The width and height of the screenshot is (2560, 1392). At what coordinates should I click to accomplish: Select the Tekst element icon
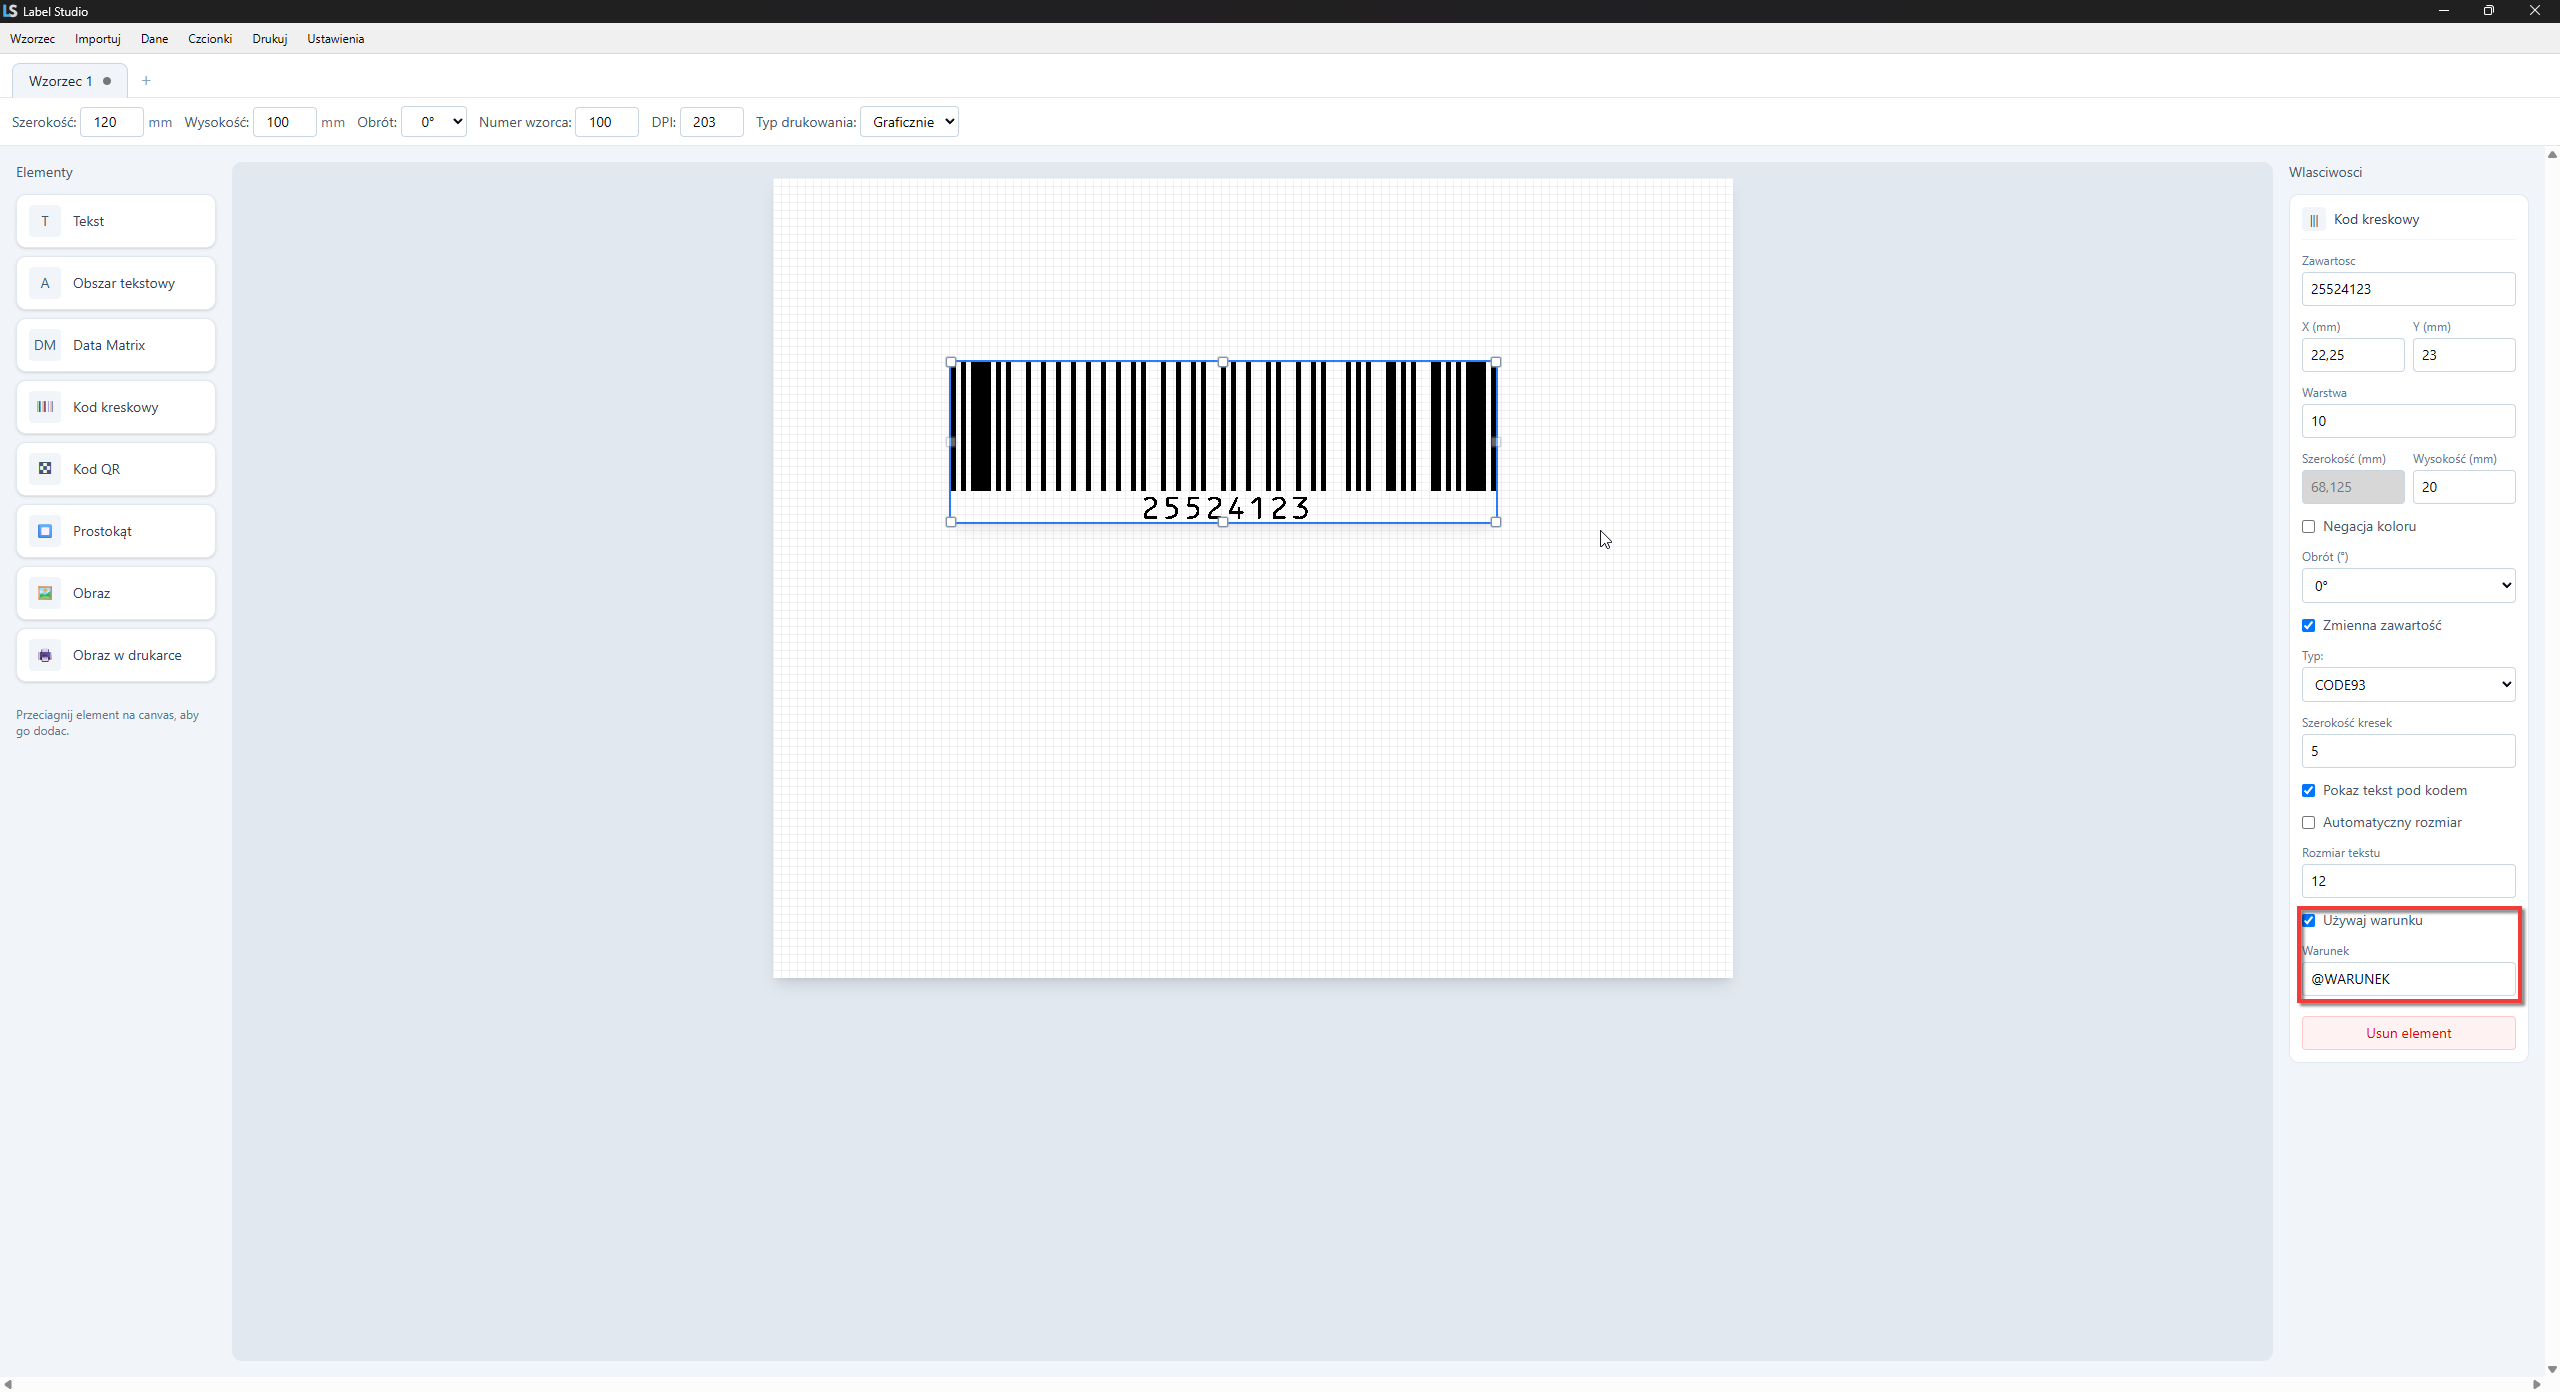(45, 221)
